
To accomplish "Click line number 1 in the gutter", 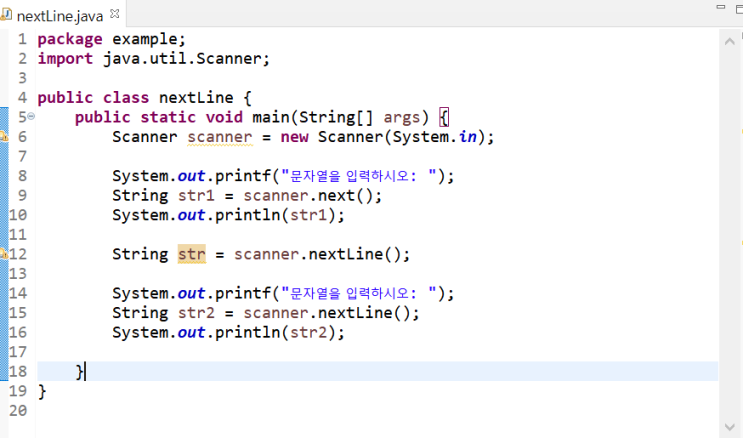I will click(22, 39).
